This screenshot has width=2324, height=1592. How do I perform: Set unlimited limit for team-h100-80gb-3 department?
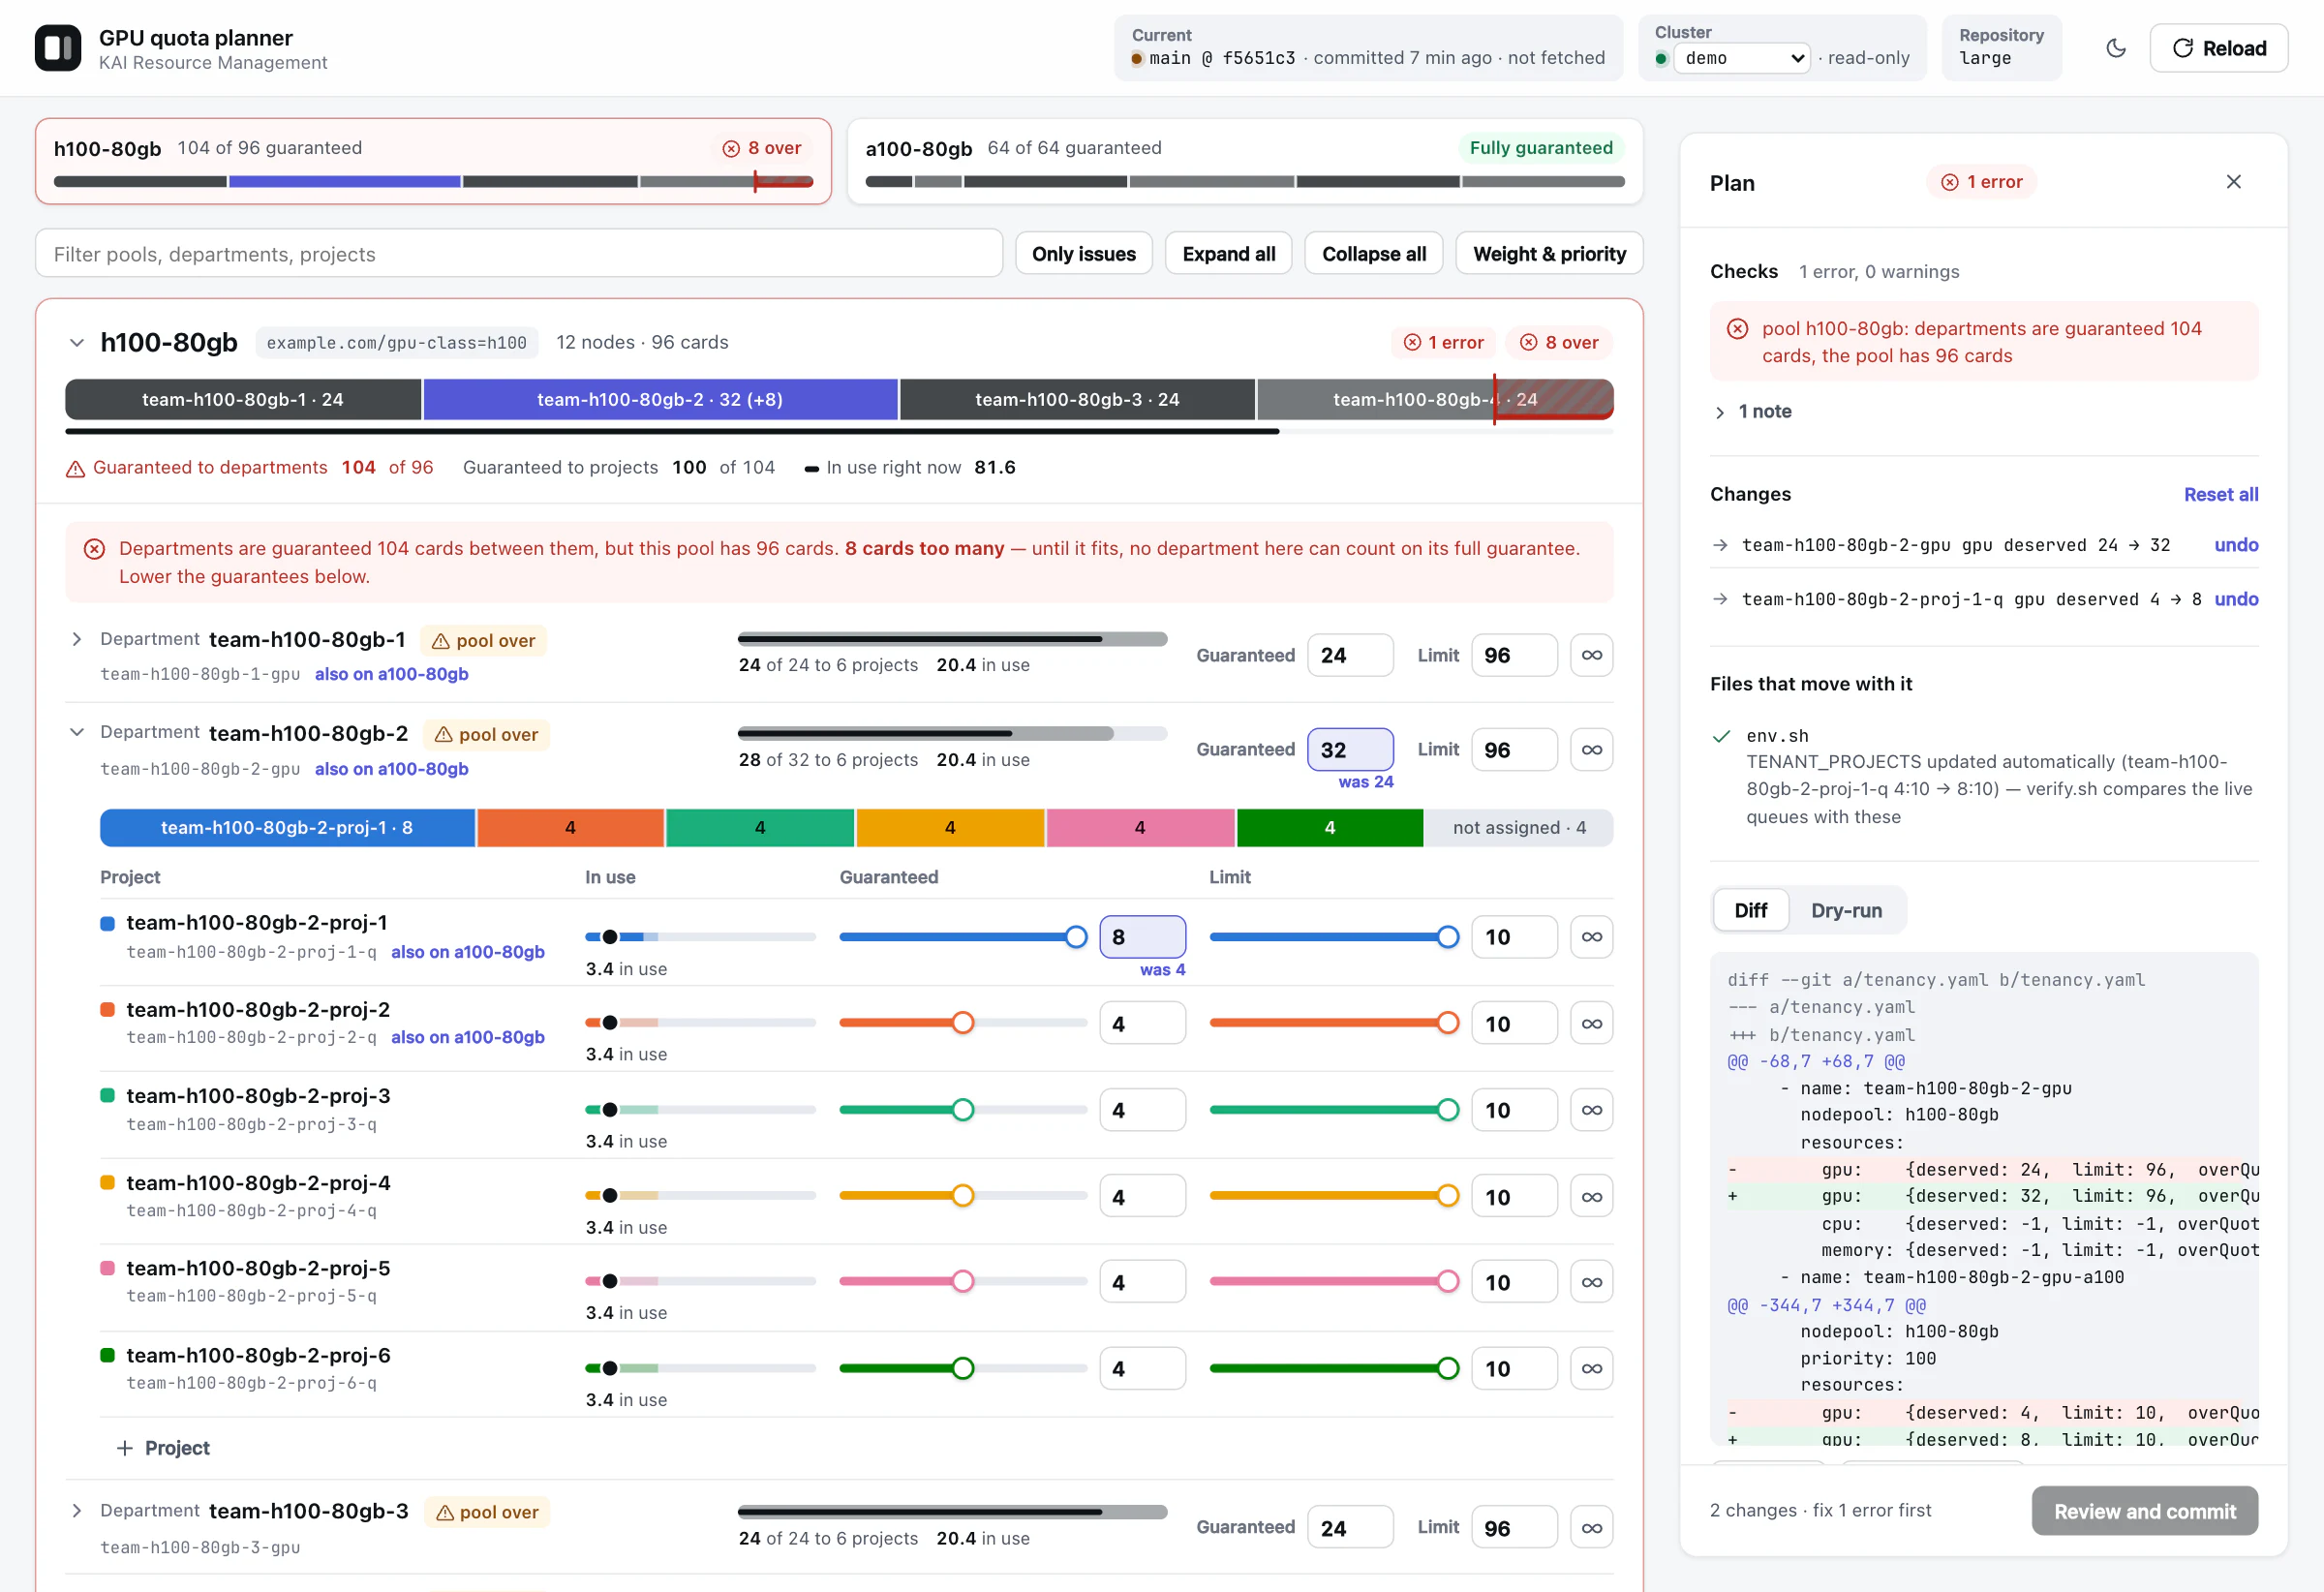click(x=1591, y=1528)
